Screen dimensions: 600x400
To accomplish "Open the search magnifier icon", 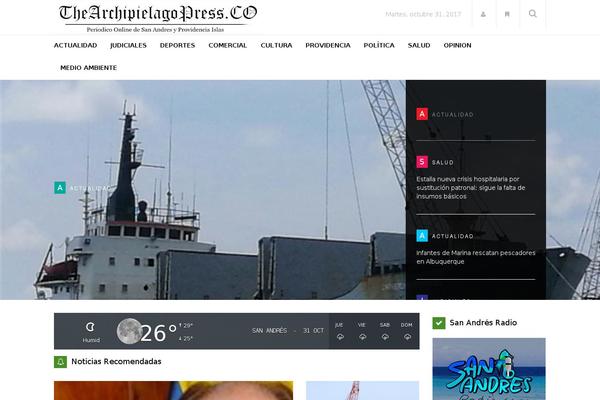I will pos(532,14).
